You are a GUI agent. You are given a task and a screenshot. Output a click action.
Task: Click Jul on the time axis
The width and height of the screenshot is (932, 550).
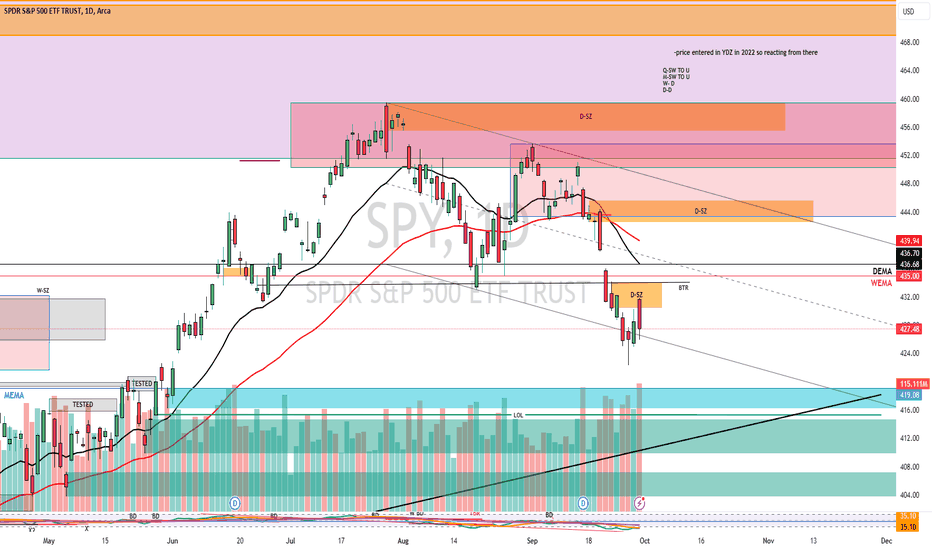point(291,541)
